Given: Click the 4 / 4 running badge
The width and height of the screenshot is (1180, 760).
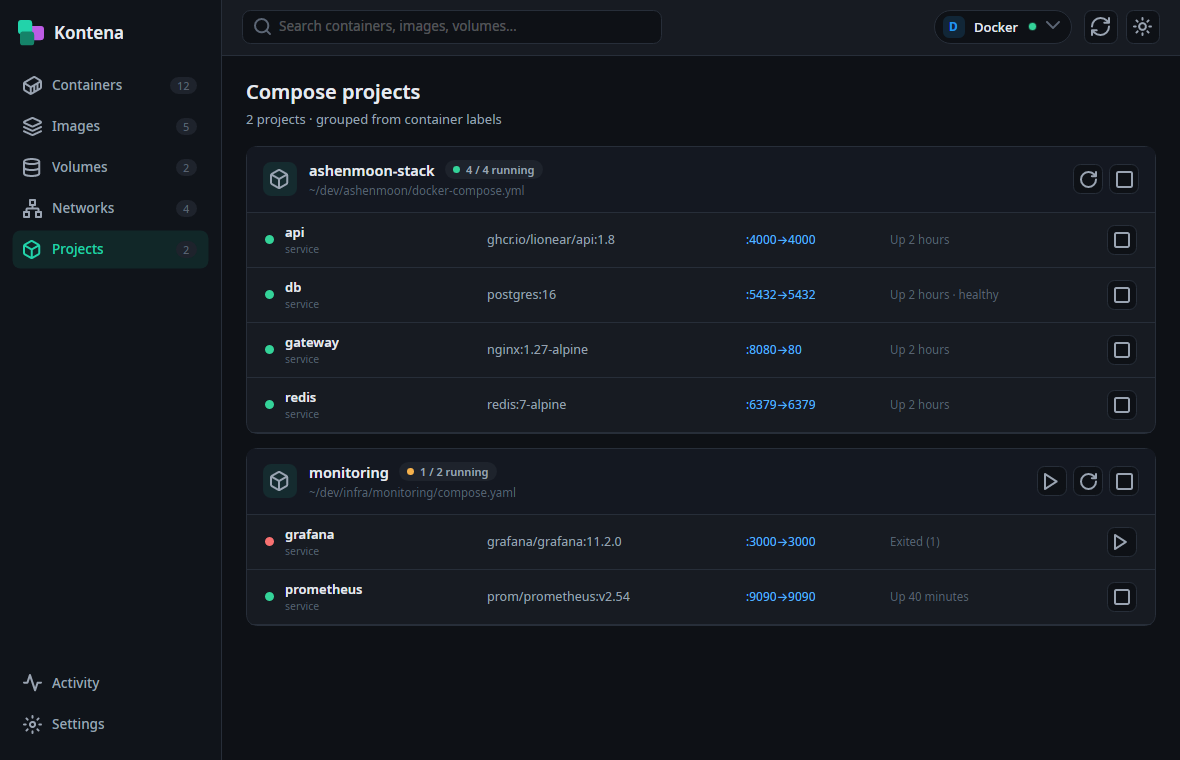Looking at the screenshot, I should [494, 170].
